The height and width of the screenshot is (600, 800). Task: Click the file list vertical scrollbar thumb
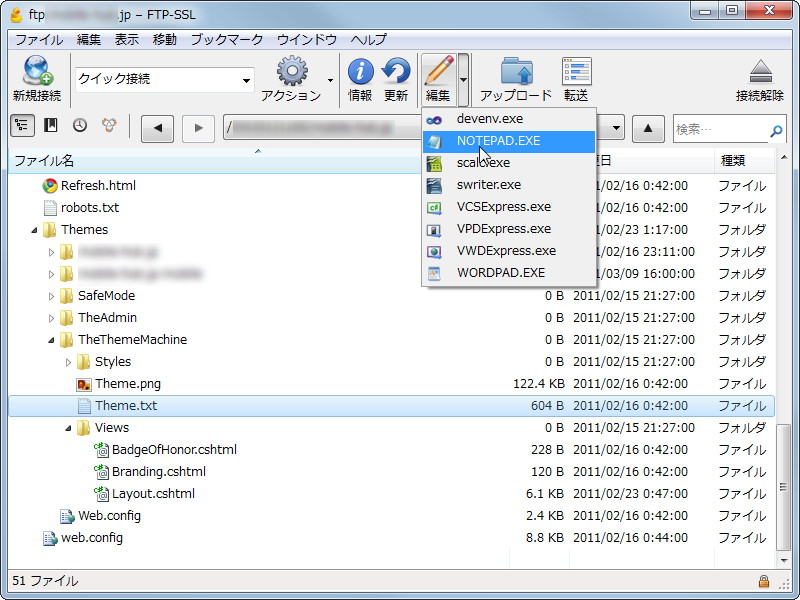(783, 487)
